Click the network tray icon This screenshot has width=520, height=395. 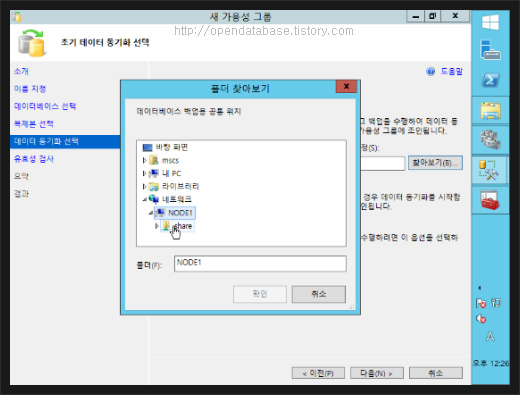pos(496,303)
